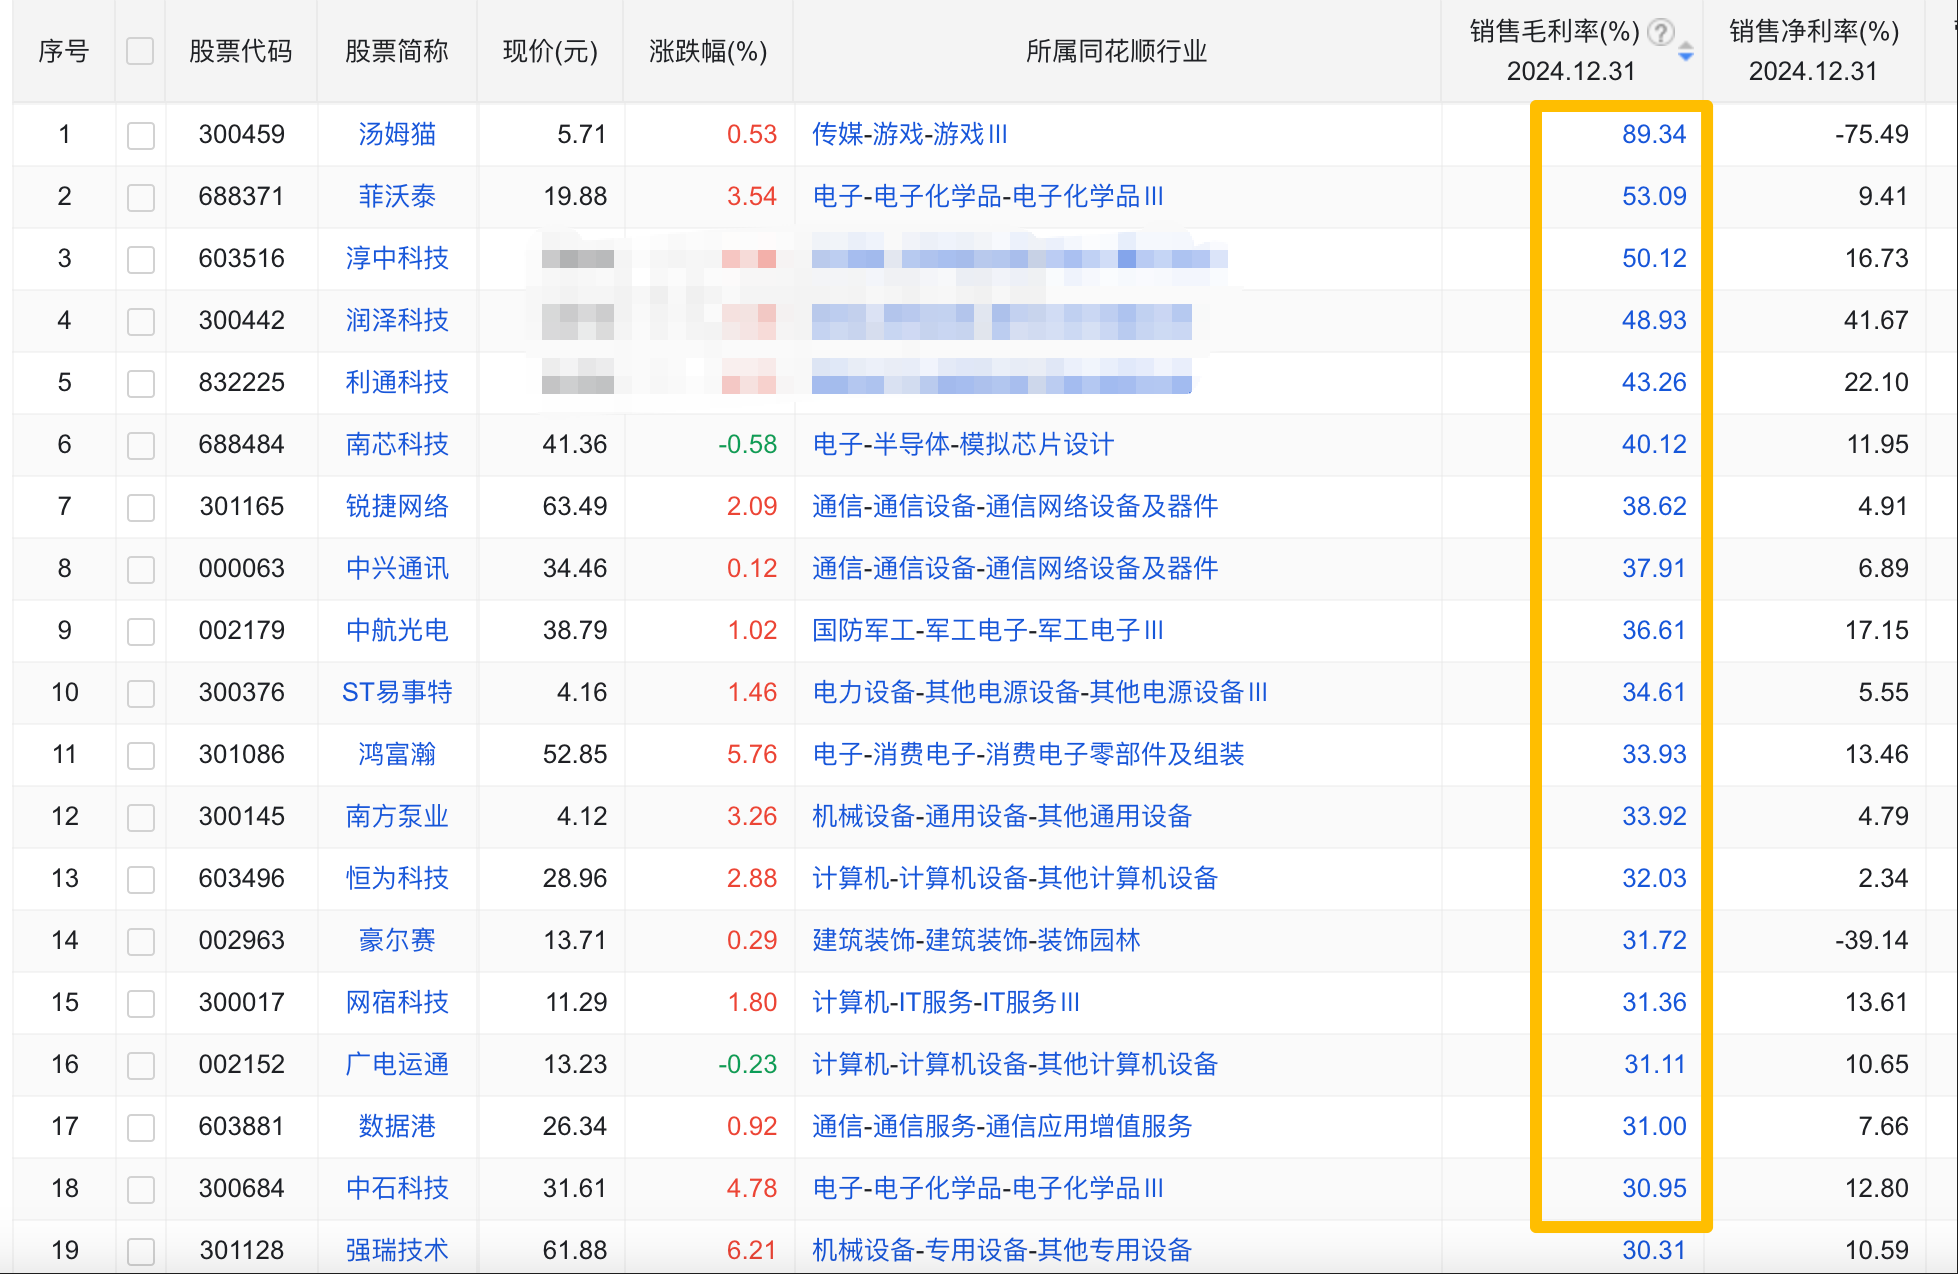Viewport: 1958px width, 1274px height.
Task: Open industry link 电子-消费电子-消费电子零部件及组装
Action: pyautogui.click(x=1028, y=754)
